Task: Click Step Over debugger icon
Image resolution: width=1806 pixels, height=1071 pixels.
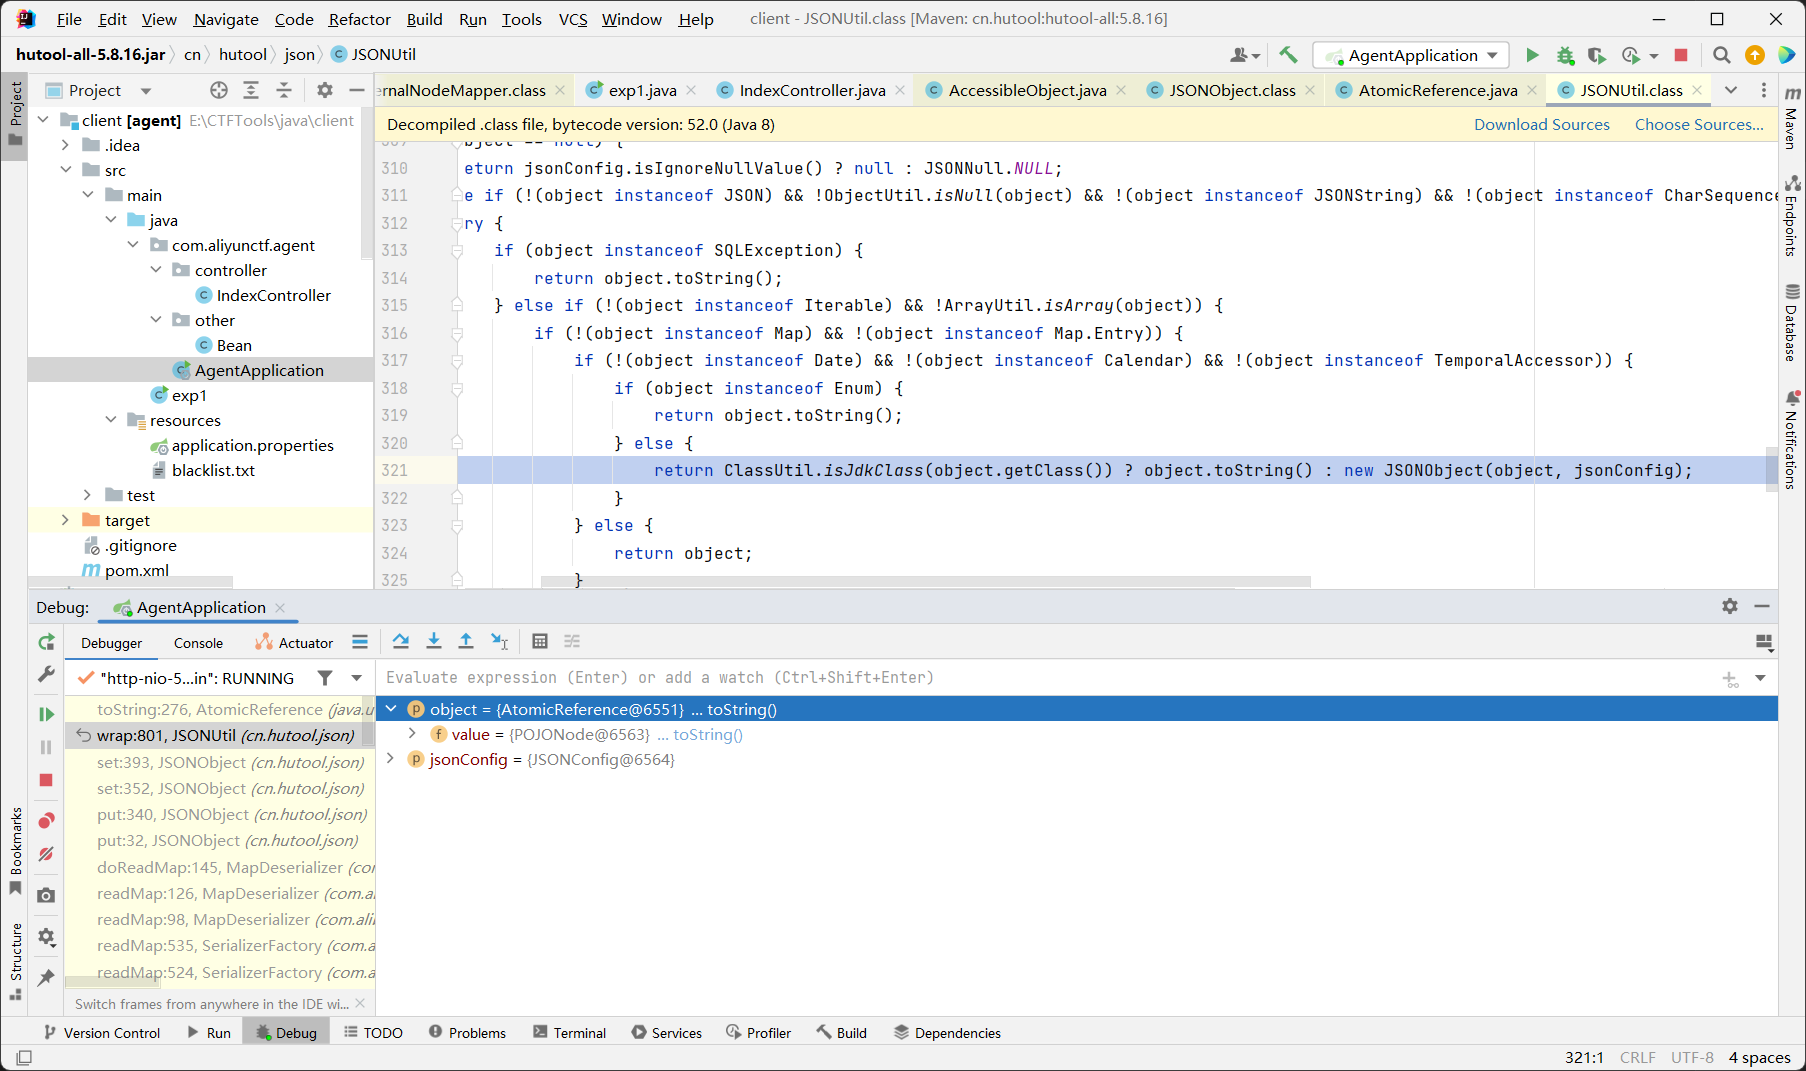Action: [401, 641]
